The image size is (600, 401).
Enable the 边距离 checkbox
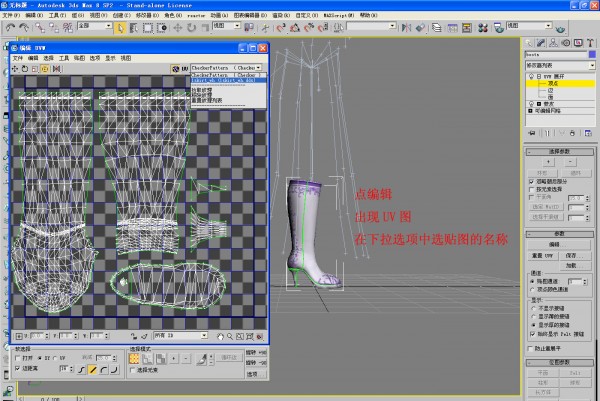click(x=18, y=369)
